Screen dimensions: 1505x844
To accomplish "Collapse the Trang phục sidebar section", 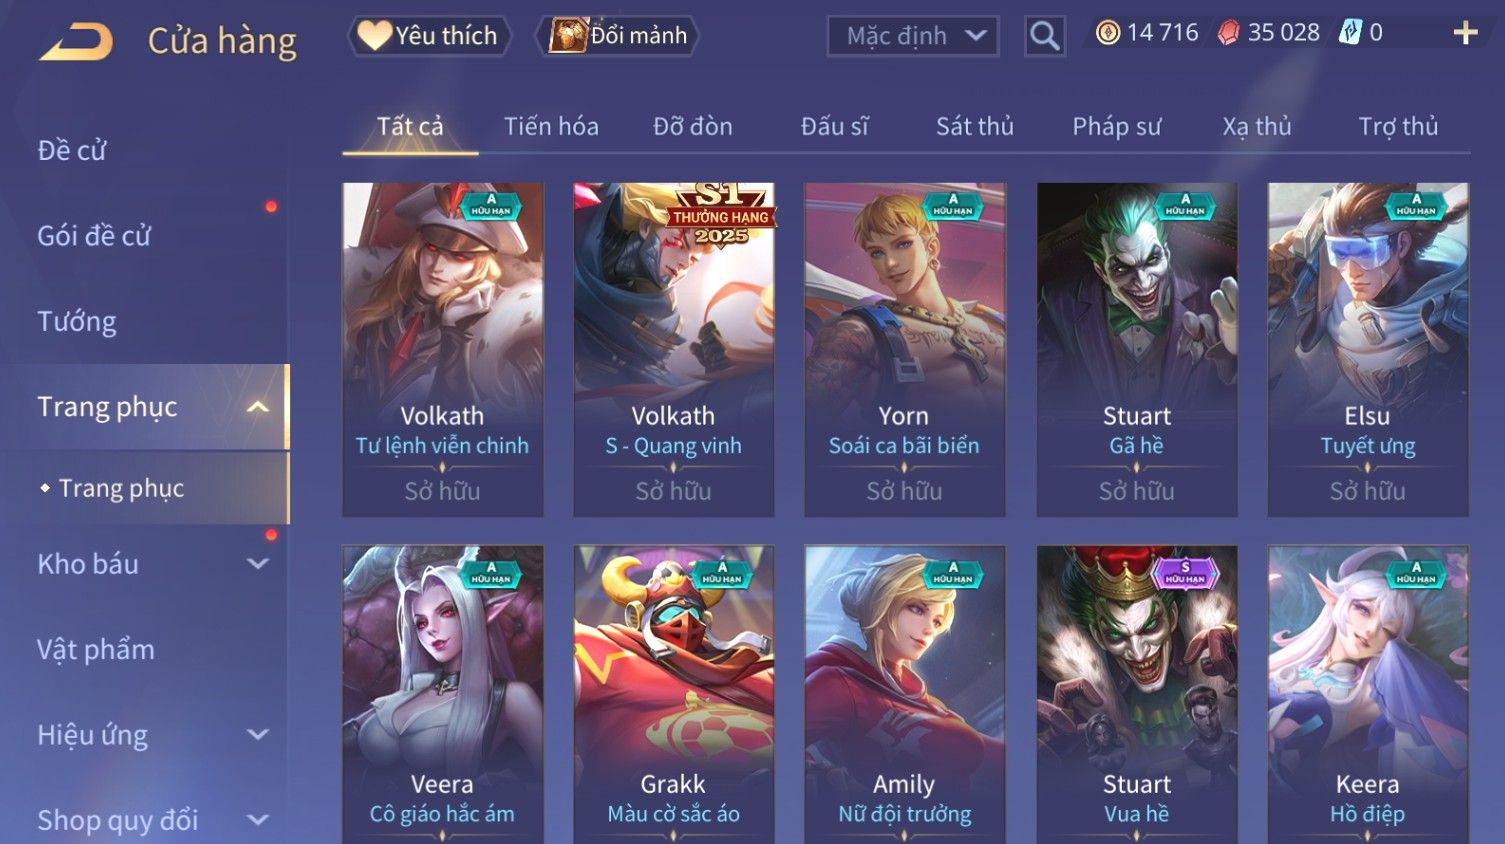I will [x=257, y=407].
